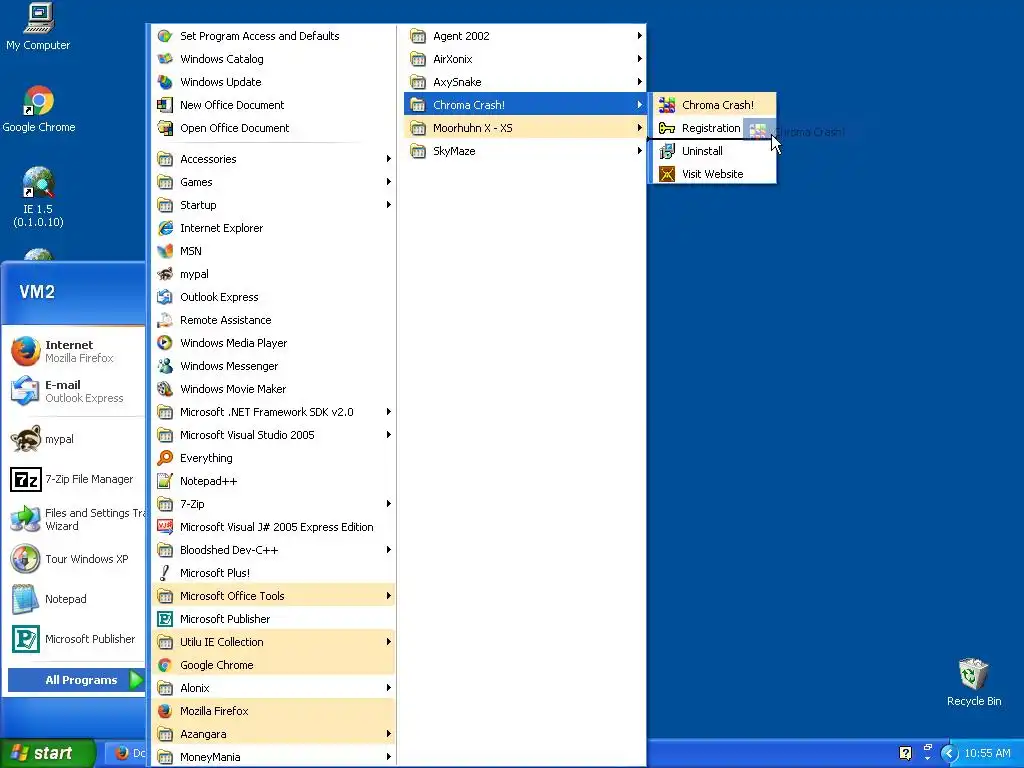
Task: Launch mypal from pinned Start list
Action: (x=73, y=439)
